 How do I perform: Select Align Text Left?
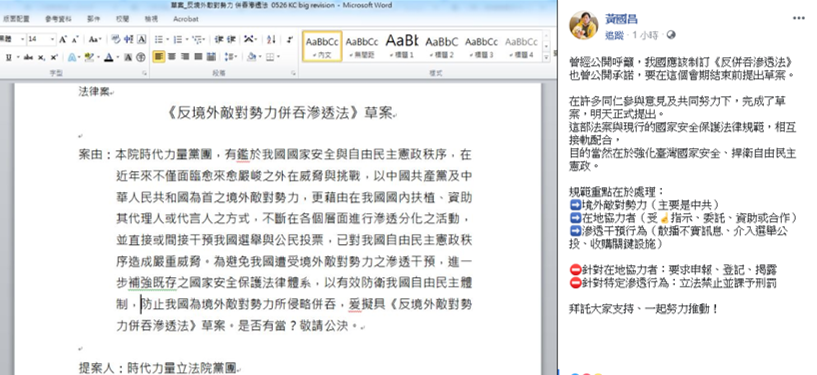[159, 56]
